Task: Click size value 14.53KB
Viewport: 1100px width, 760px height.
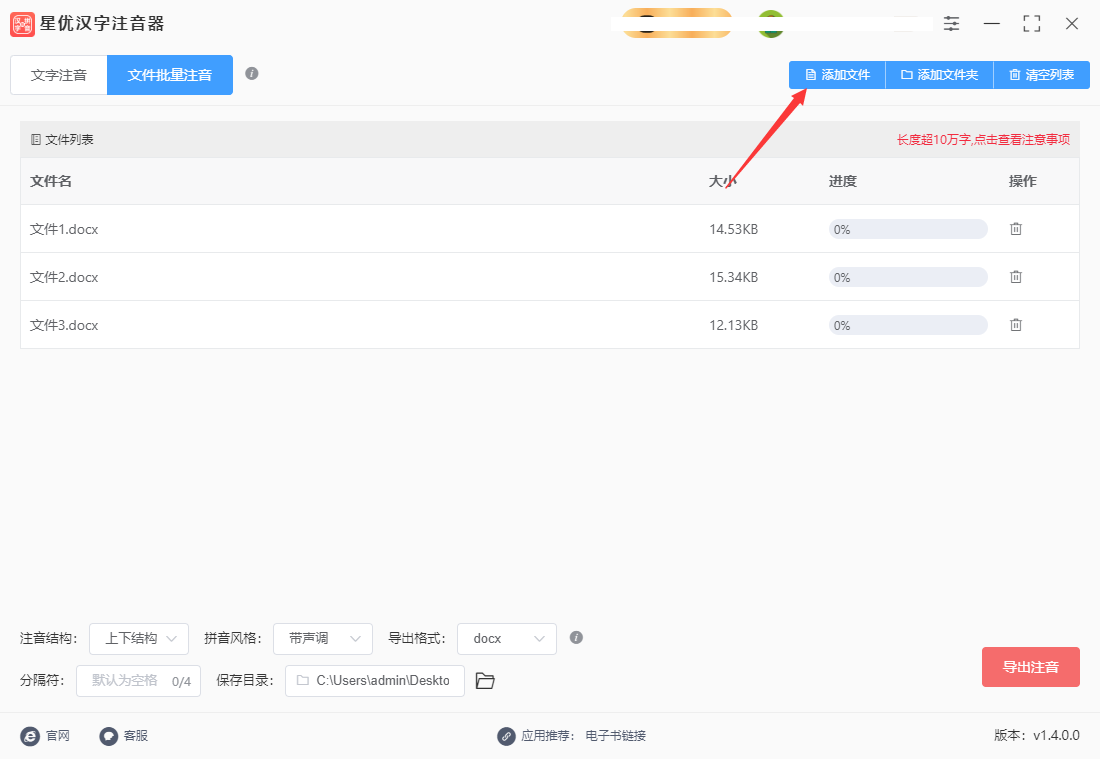Action: click(x=734, y=229)
